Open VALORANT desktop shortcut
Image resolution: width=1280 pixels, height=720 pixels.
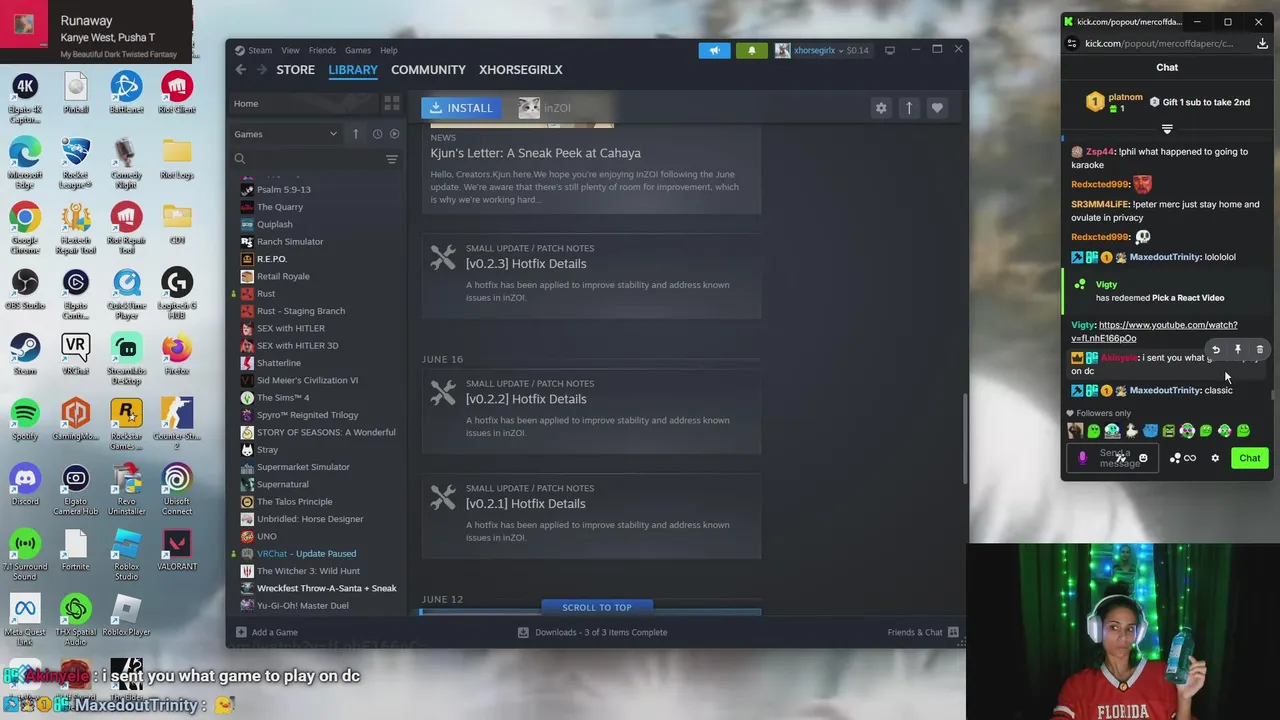pyautogui.click(x=177, y=551)
